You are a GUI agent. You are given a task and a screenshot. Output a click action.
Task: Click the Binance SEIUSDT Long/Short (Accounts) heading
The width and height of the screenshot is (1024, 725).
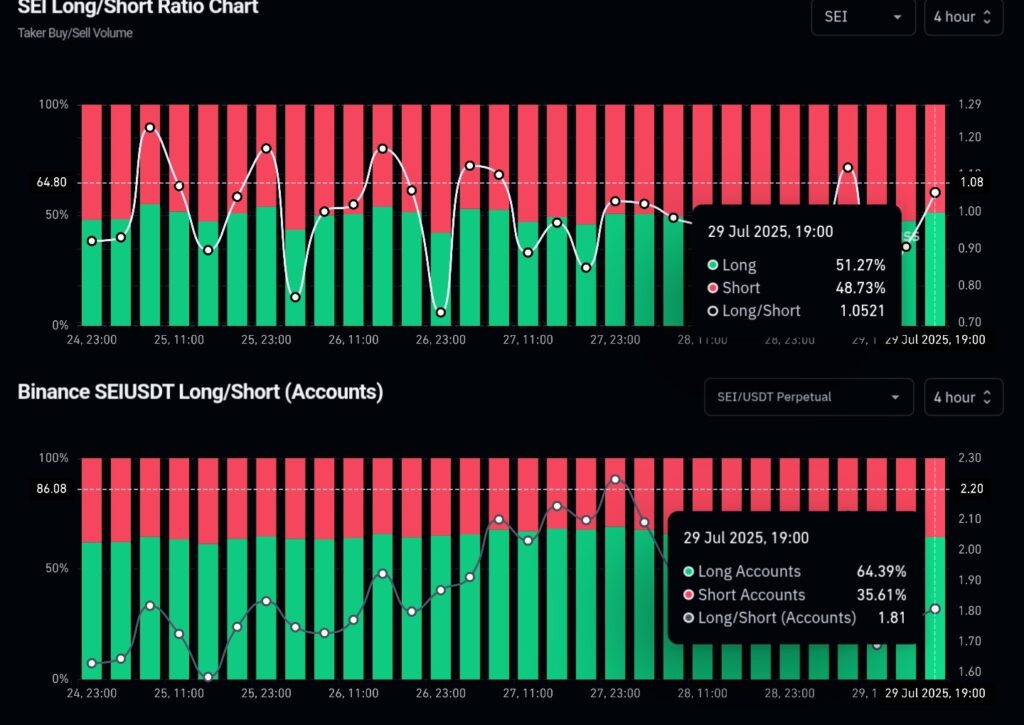point(200,392)
